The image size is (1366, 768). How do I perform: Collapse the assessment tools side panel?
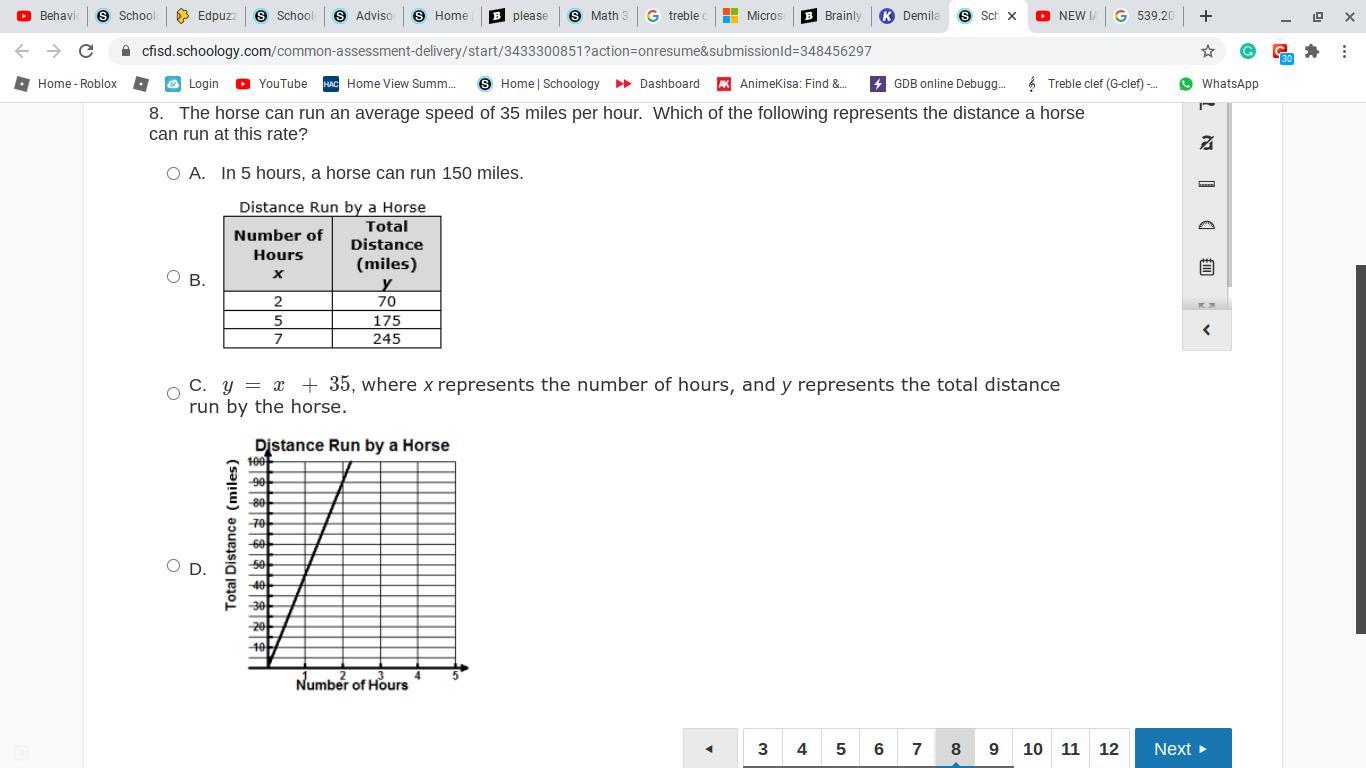point(1206,330)
